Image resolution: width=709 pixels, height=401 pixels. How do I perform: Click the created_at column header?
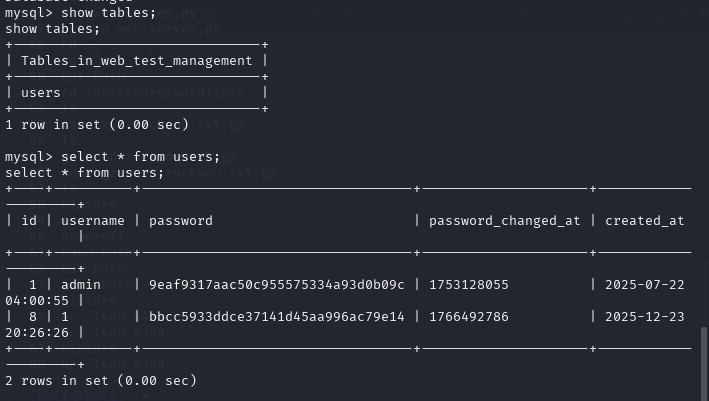click(x=645, y=221)
